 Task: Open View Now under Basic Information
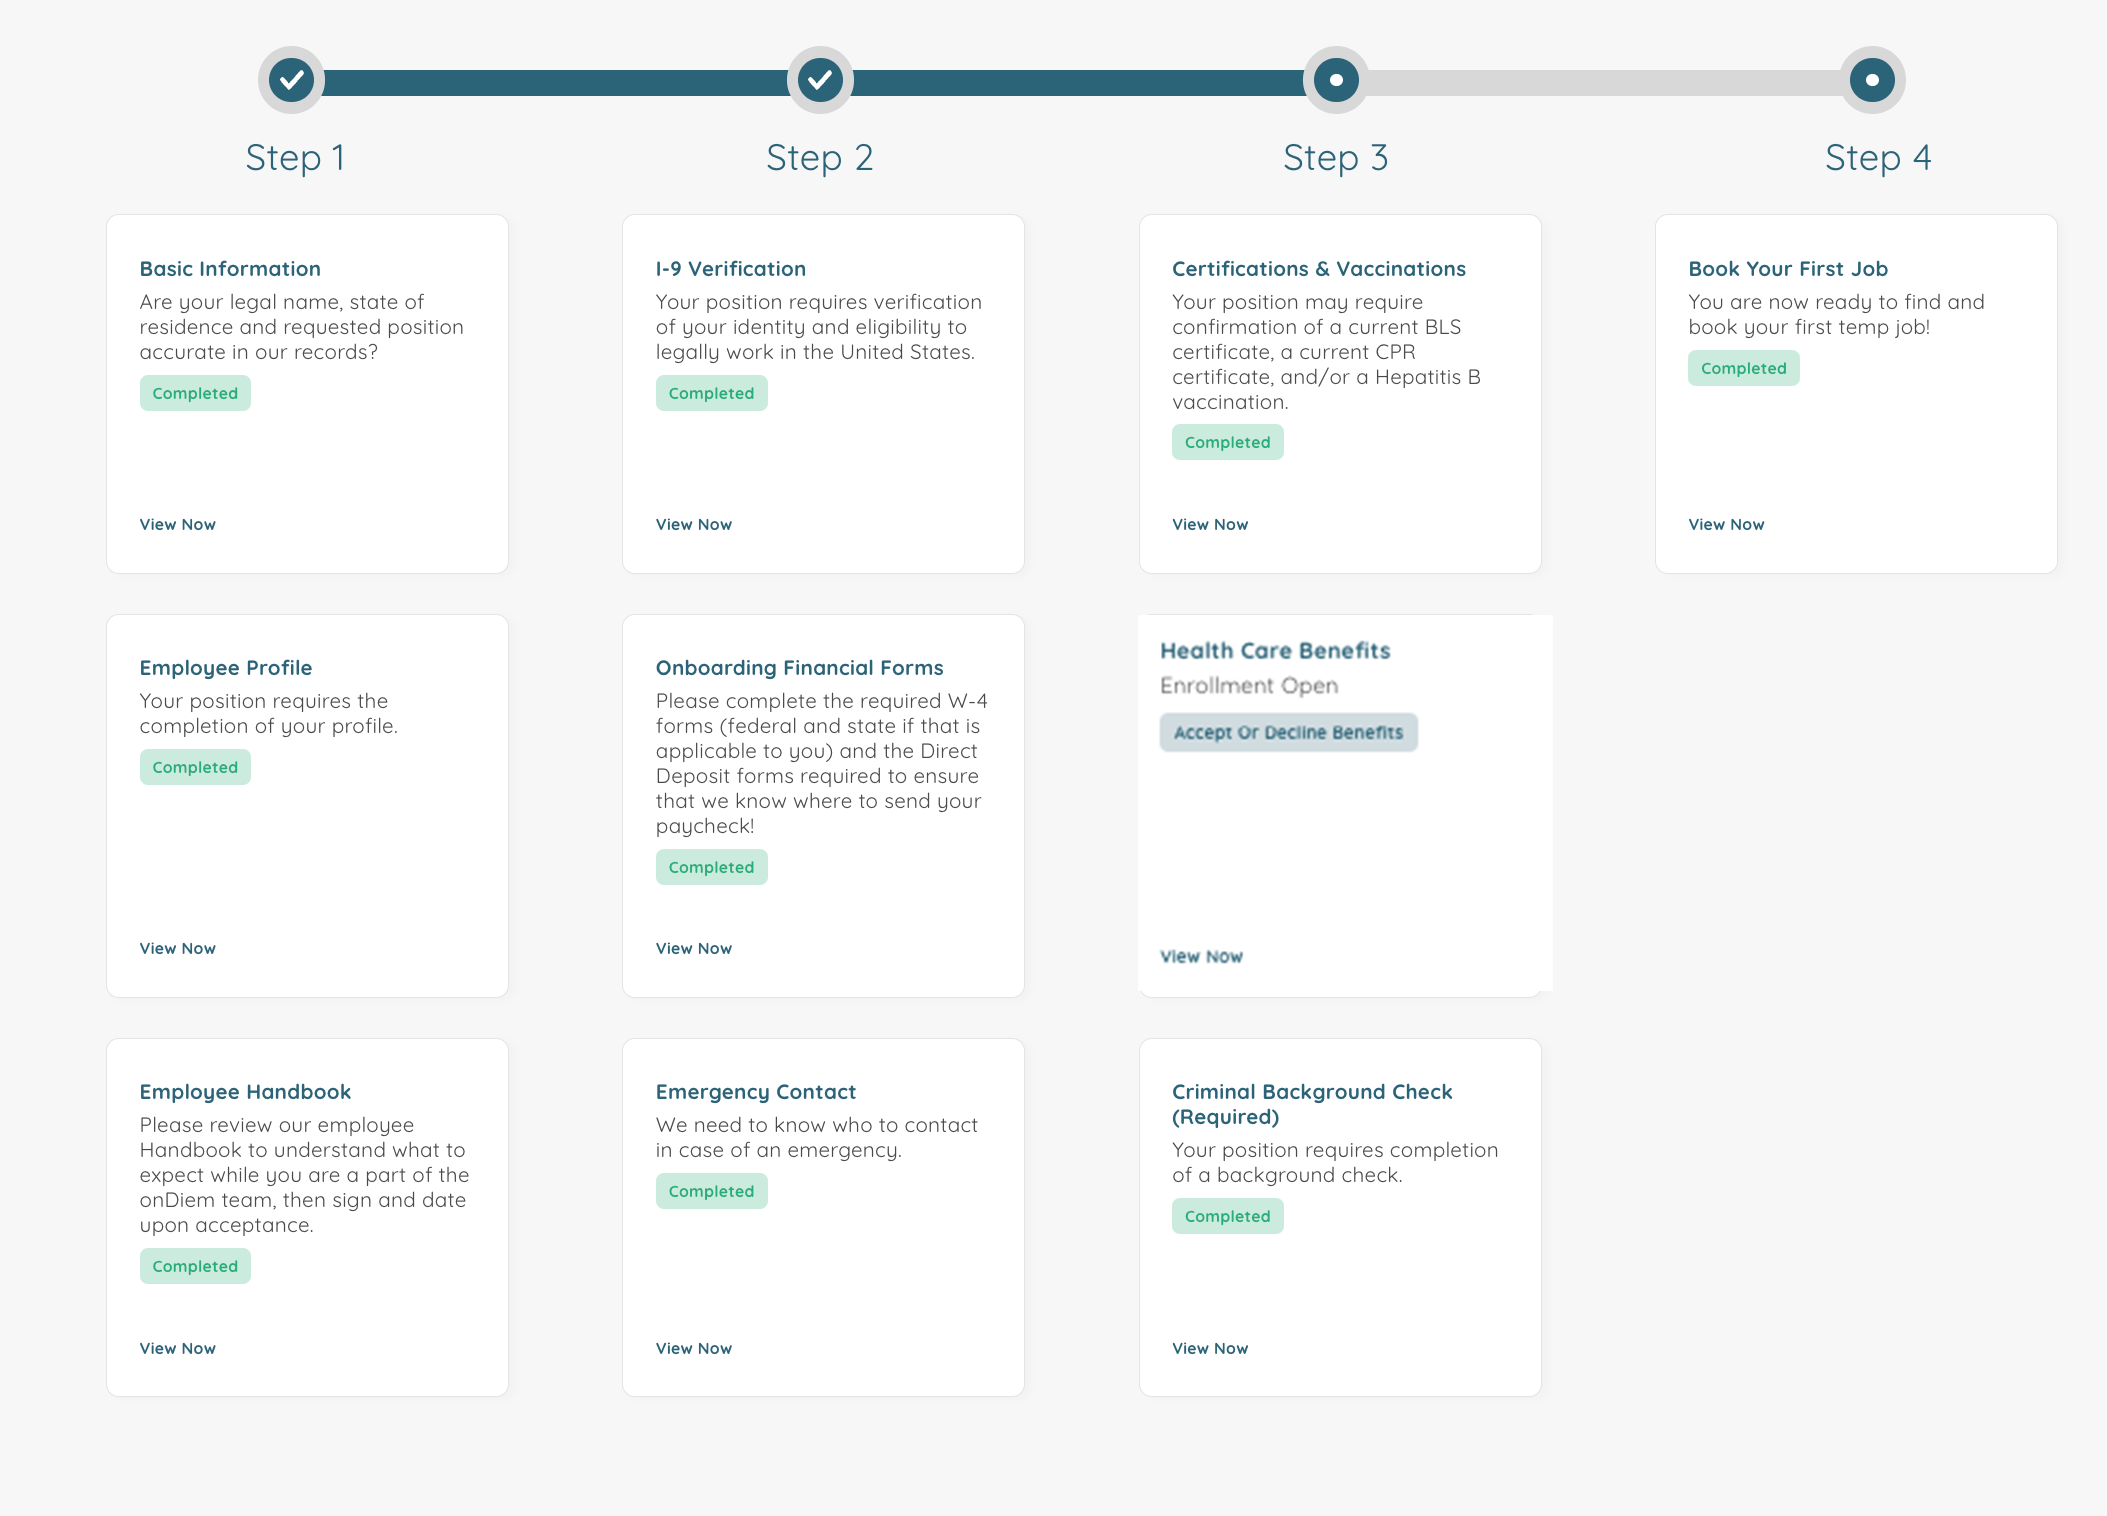177,524
